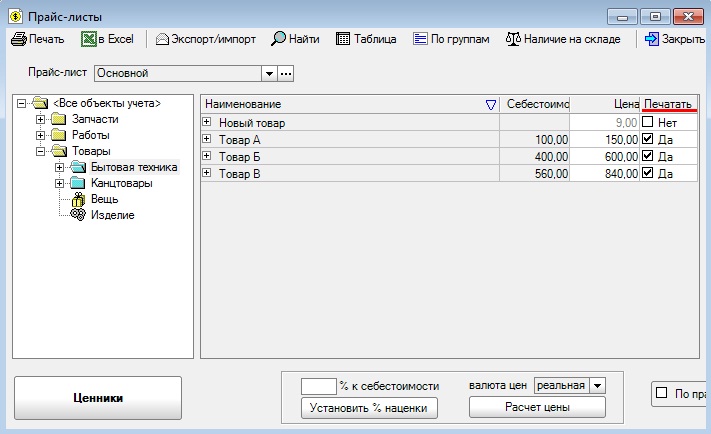The height and width of the screenshot is (434, 711).
Task: Click Установить % наценки button
Action: pos(369,408)
